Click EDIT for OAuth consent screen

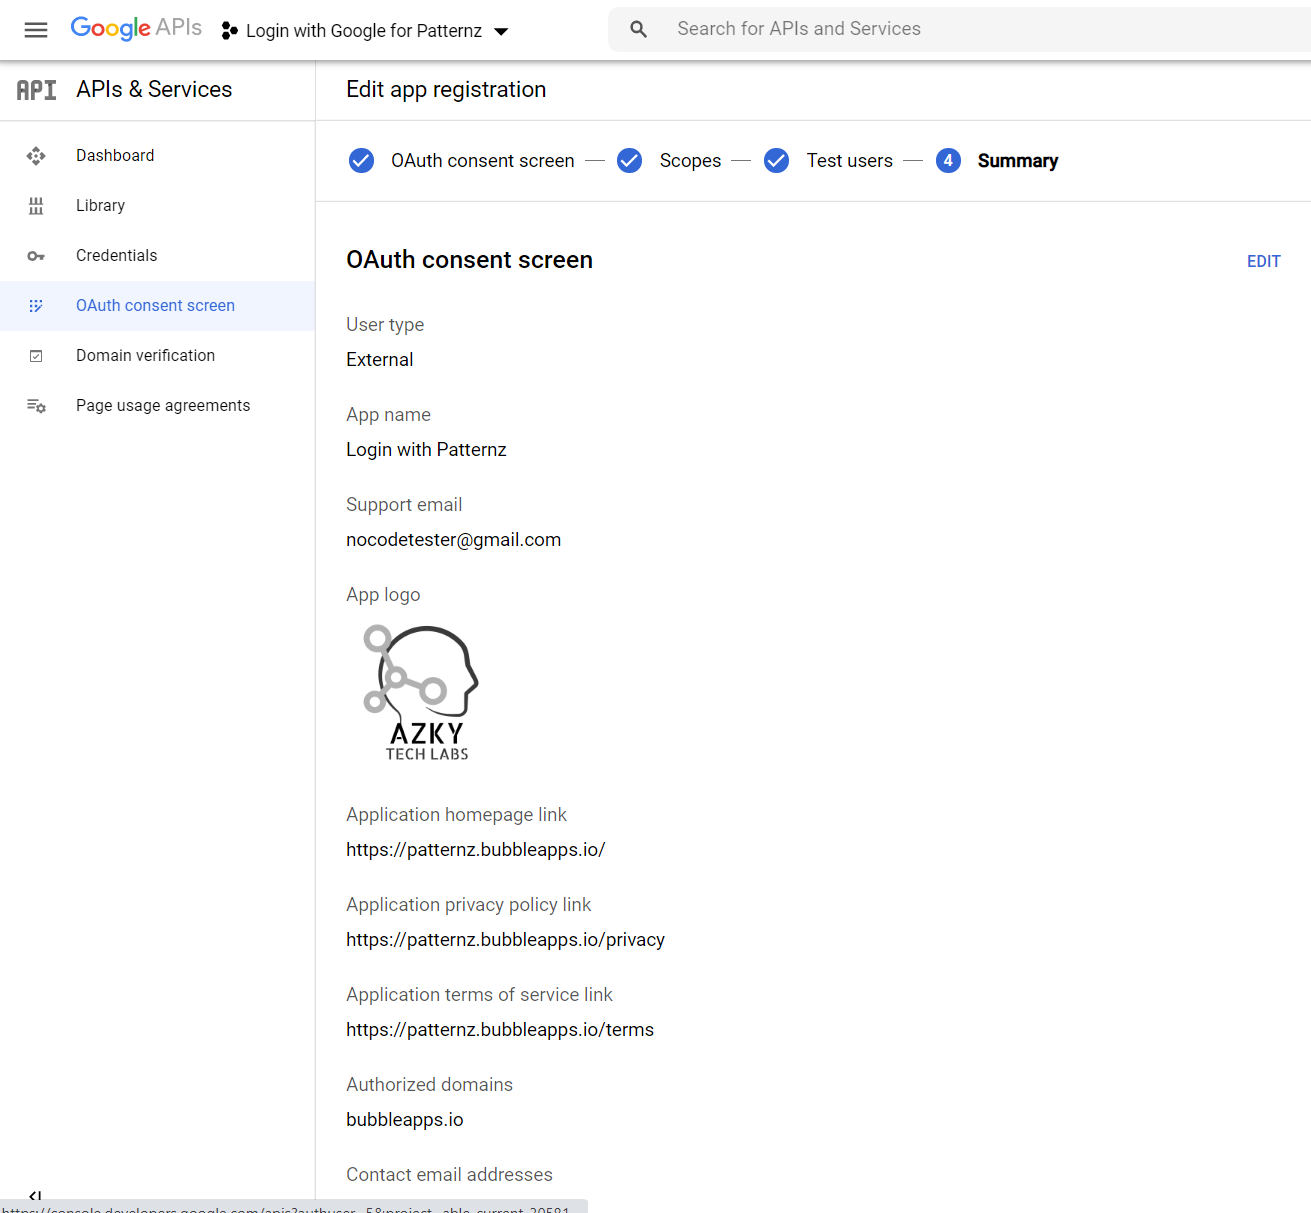(x=1263, y=261)
